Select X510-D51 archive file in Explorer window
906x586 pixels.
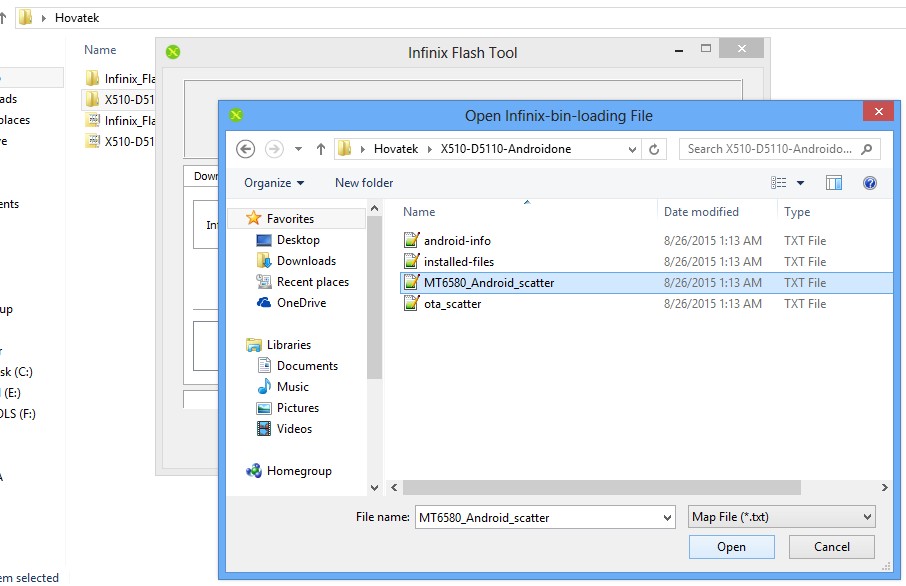coord(120,141)
